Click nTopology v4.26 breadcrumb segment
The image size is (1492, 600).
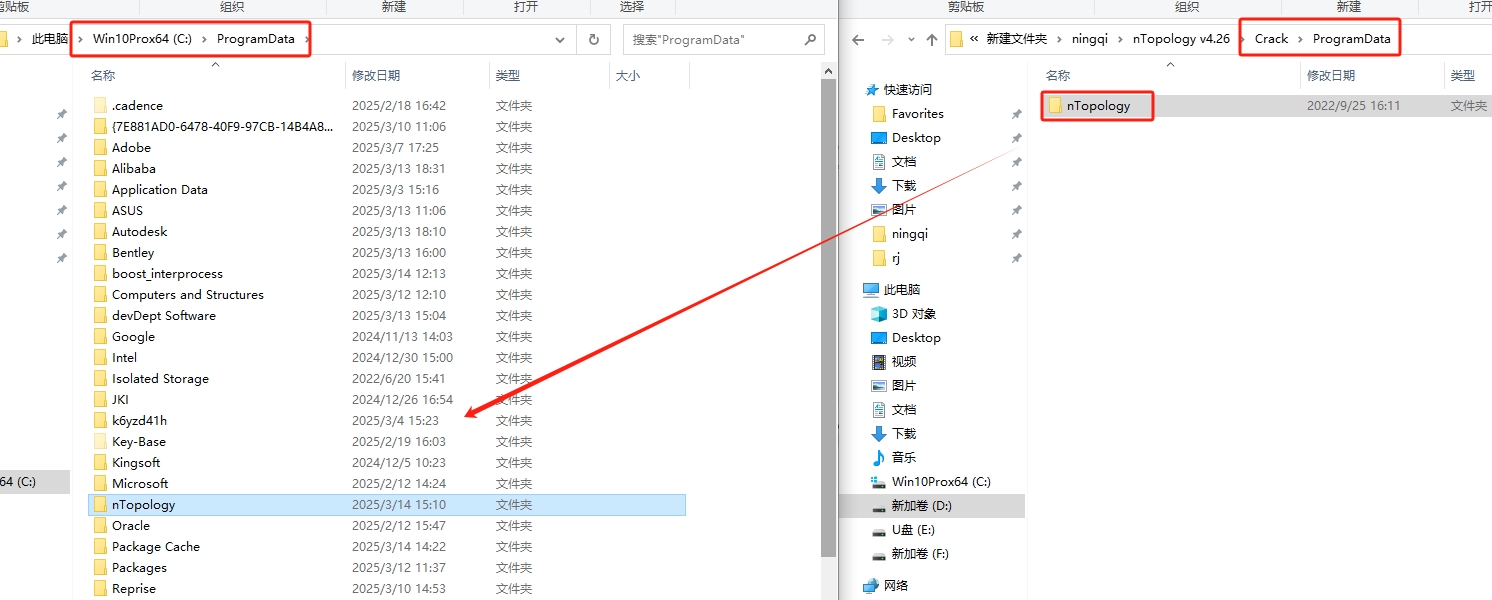point(1181,39)
